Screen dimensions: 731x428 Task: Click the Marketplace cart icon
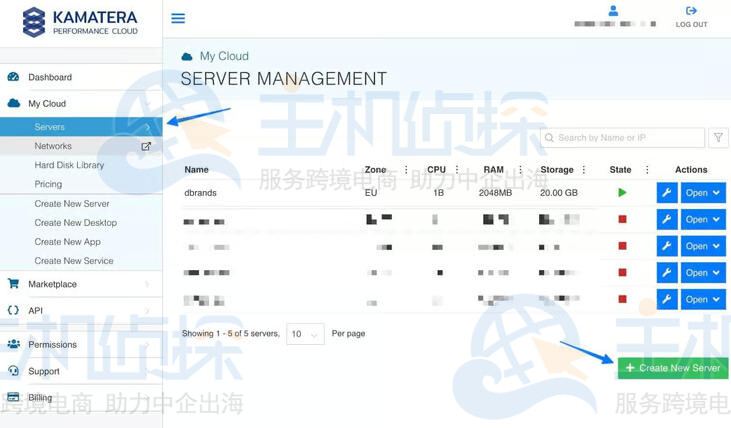(14, 283)
